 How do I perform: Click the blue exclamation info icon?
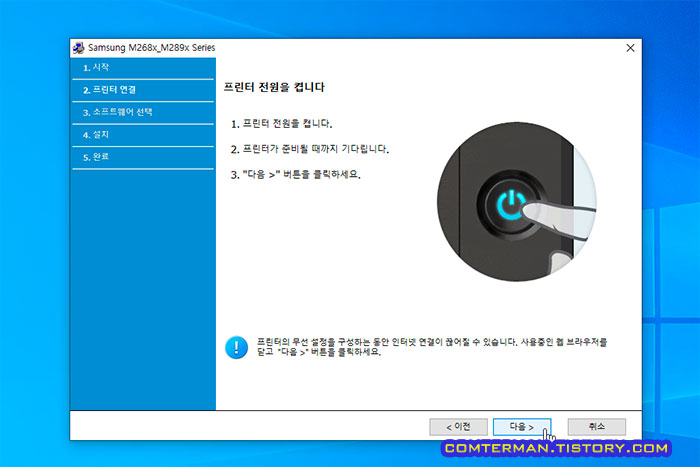(236, 347)
